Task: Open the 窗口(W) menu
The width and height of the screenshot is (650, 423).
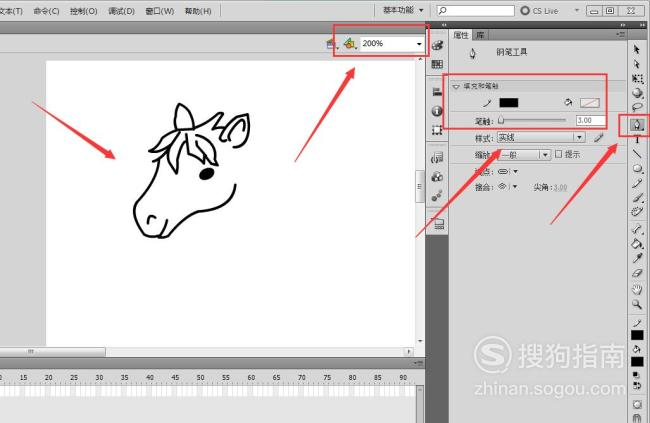Action: pyautogui.click(x=160, y=11)
